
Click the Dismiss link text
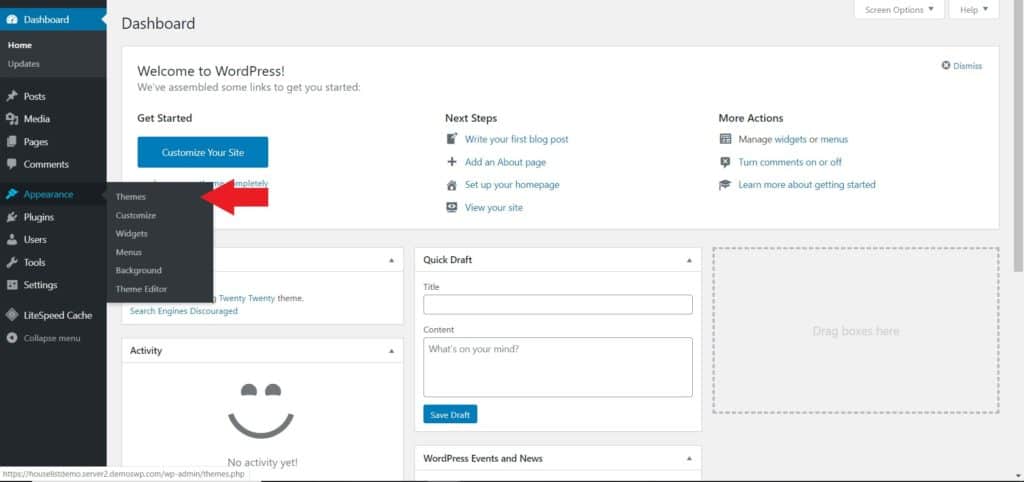tap(967, 66)
